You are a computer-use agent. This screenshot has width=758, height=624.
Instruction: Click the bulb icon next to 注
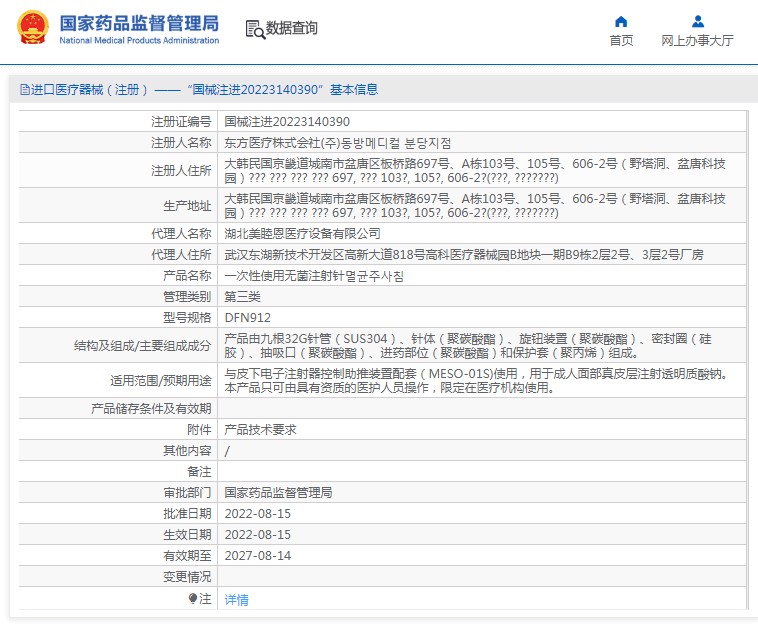[193, 599]
